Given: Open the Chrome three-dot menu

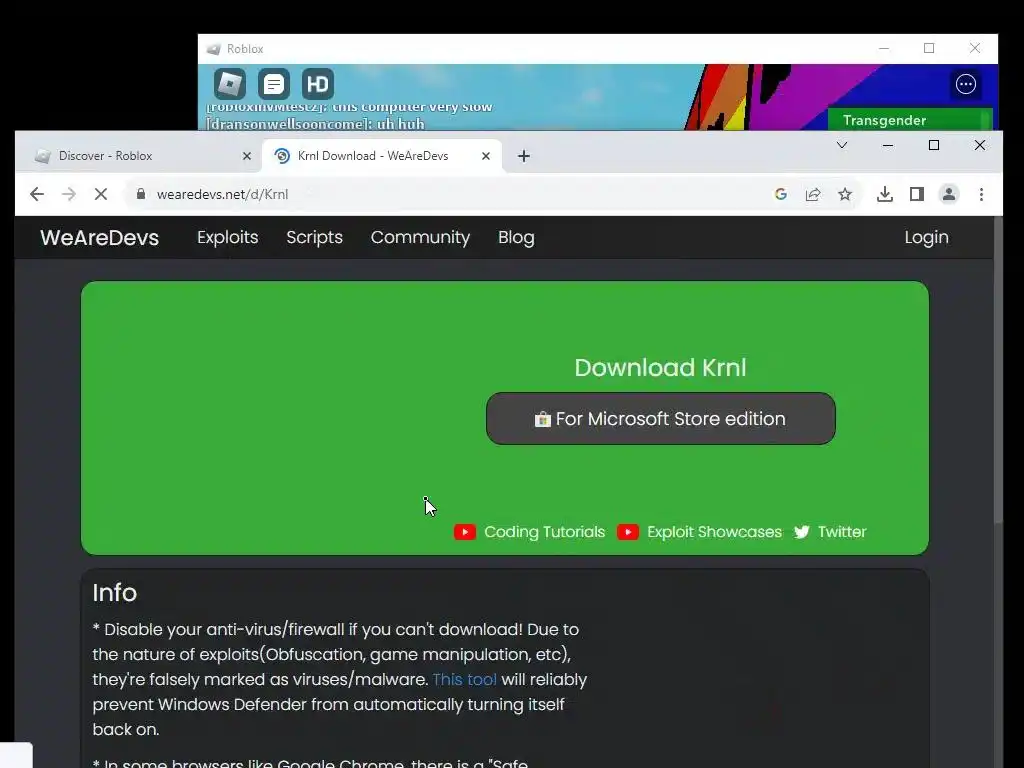Looking at the screenshot, I should click(x=981, y=194).
